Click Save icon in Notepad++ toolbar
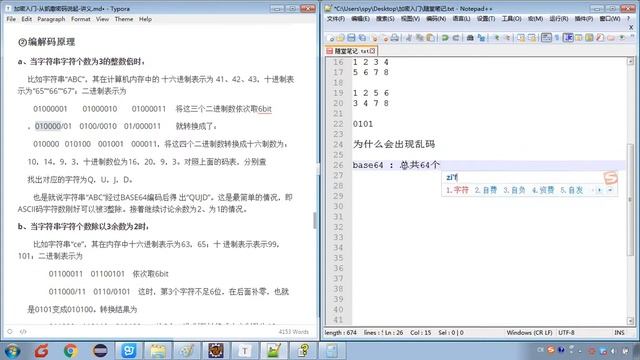This screenshot has width=640, height=360. [351, 38]
